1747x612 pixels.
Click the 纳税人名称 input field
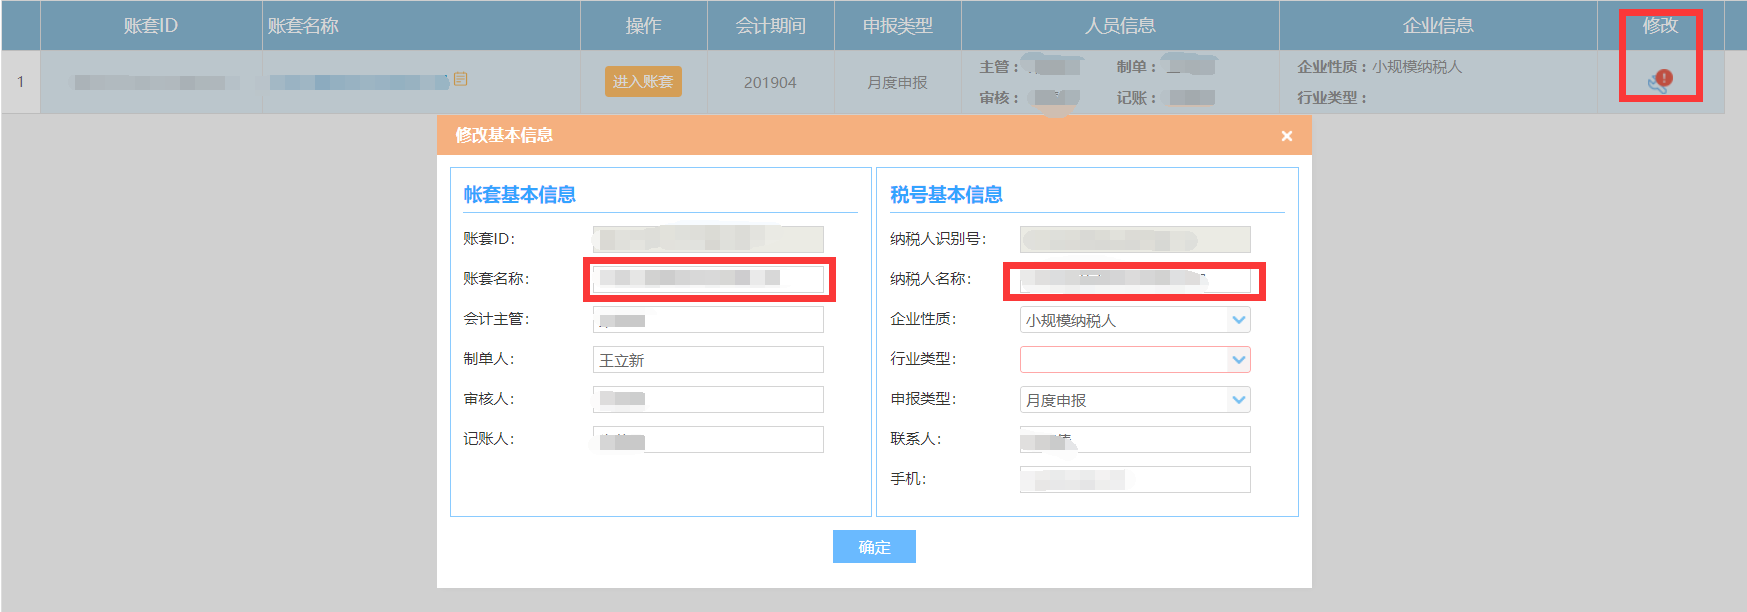pos(1134,280)
